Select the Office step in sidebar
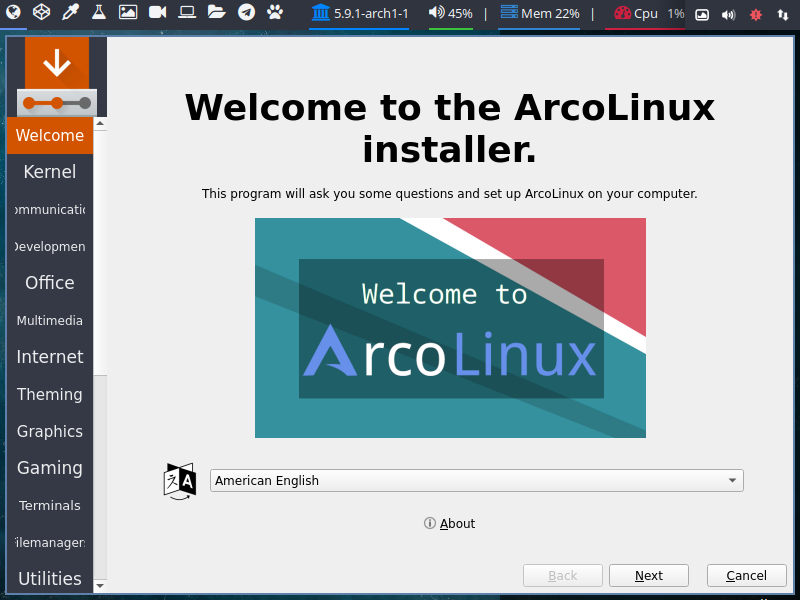Image resolution: width=800 pixels, height=600 pixels. (x=50, y=283)
